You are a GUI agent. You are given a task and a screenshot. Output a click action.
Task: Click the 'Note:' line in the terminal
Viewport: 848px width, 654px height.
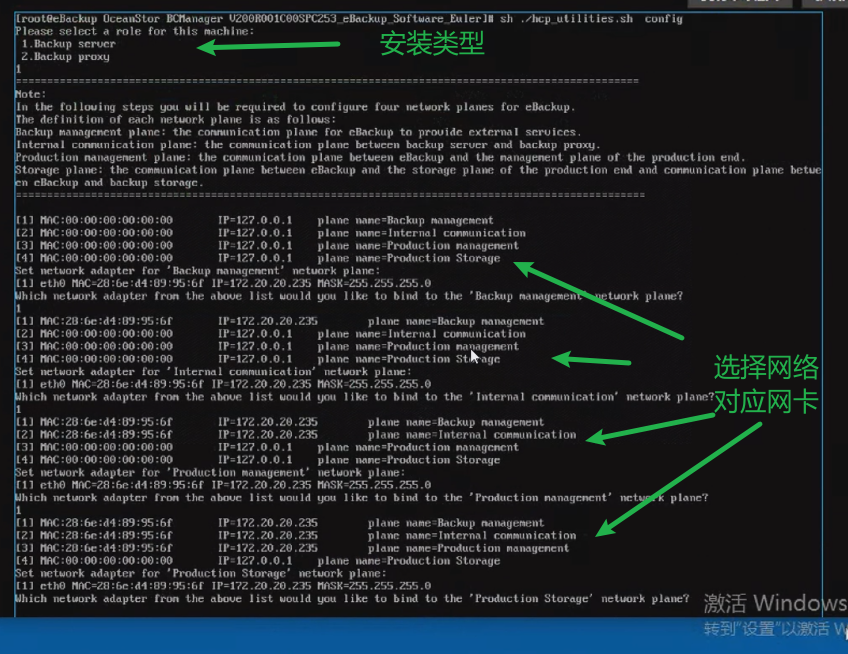30,94
